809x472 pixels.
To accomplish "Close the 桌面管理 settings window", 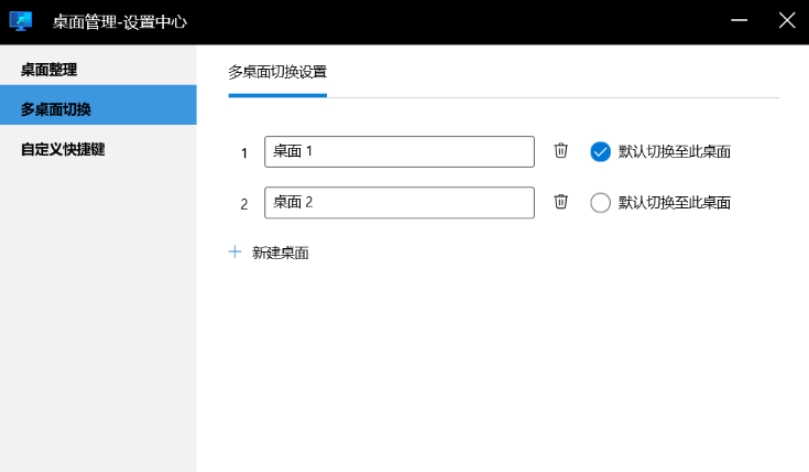I will (x=786, y=21).
